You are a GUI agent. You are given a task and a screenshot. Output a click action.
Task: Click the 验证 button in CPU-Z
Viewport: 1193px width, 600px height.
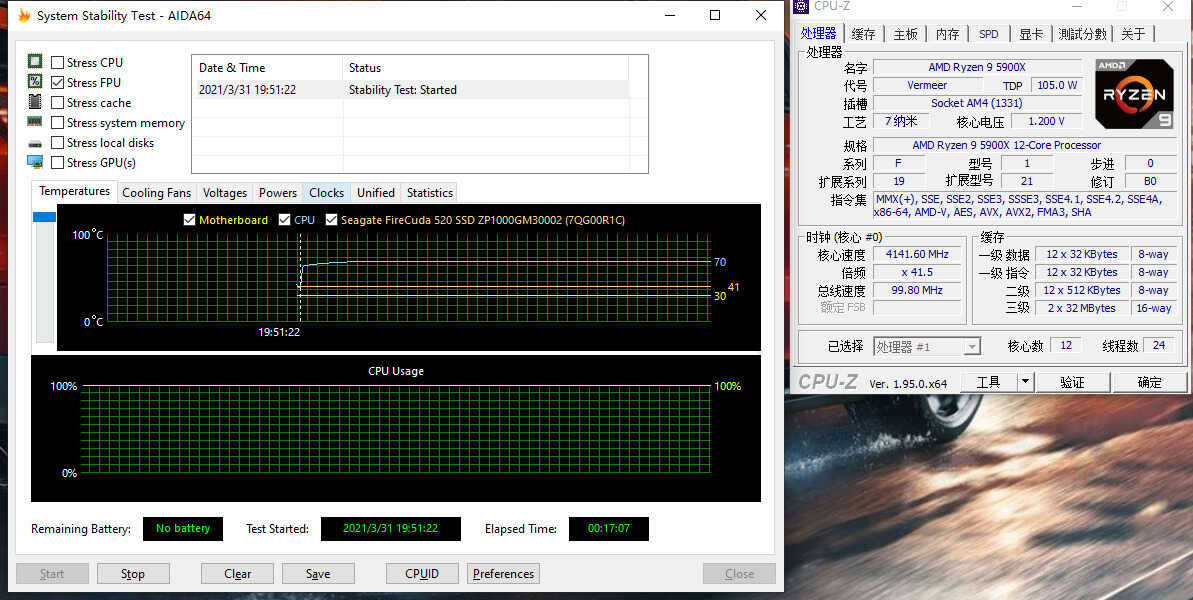point(1073,382)
